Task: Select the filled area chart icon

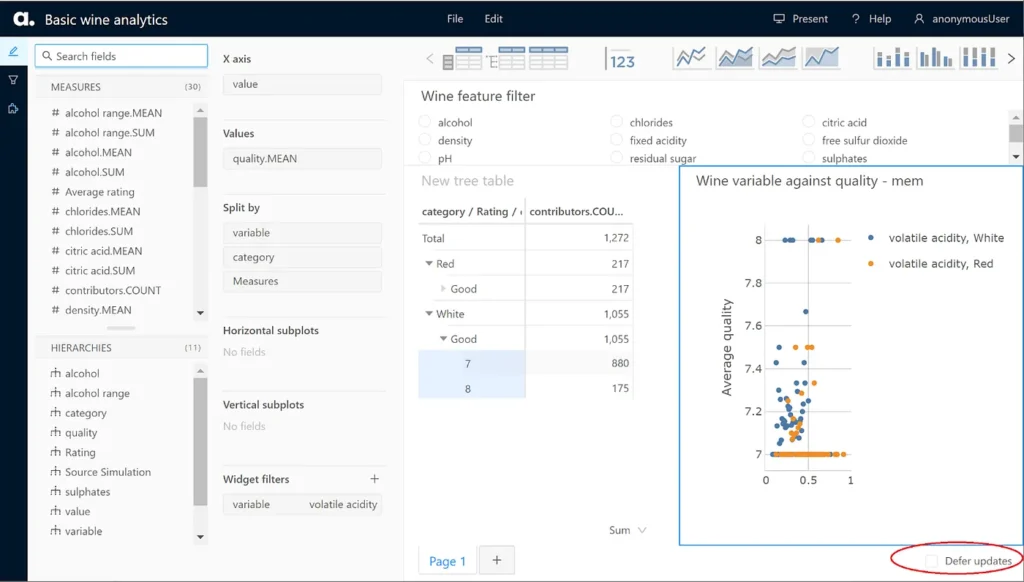Action: click(822, 58)
